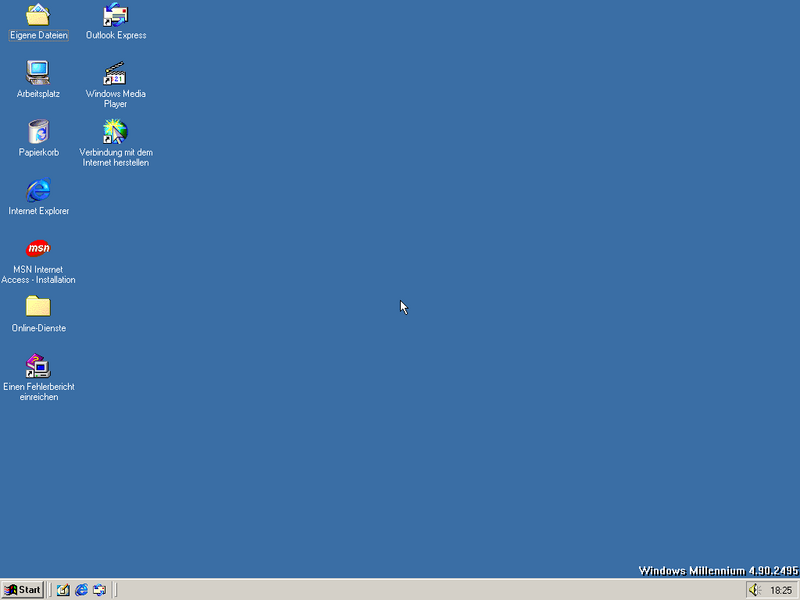Select the Windows Media Player shortcut
Image resolution: width=800 pixels, height=600 pixels.
[115, 73]
